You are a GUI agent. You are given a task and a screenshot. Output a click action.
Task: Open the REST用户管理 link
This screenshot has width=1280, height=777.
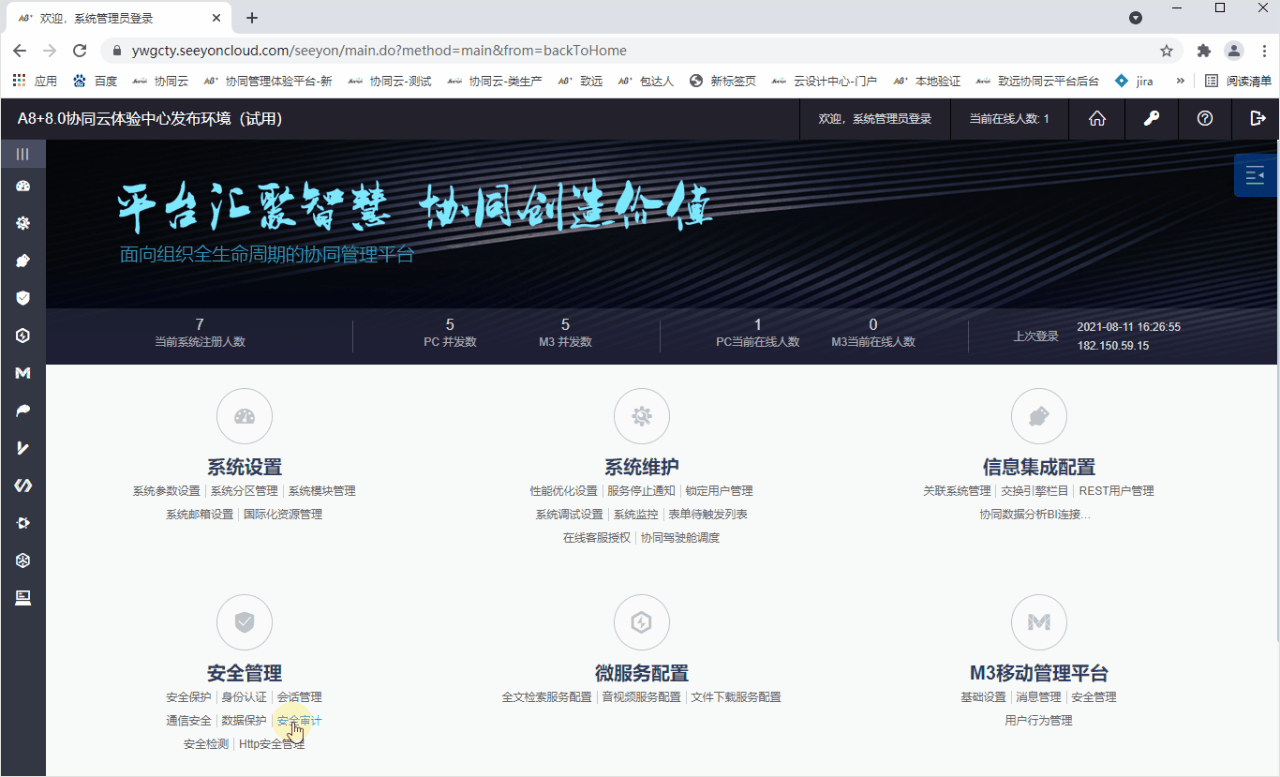pos(1116,491)
